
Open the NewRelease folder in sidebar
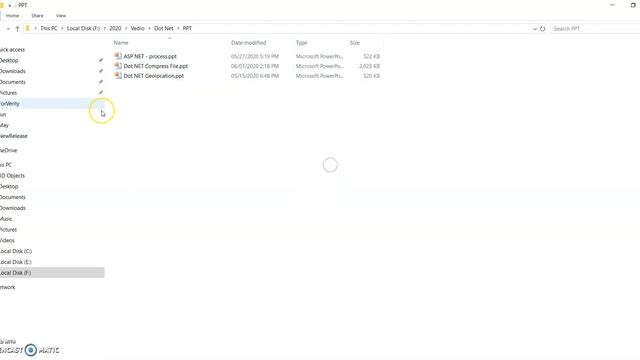coord(14,136)
